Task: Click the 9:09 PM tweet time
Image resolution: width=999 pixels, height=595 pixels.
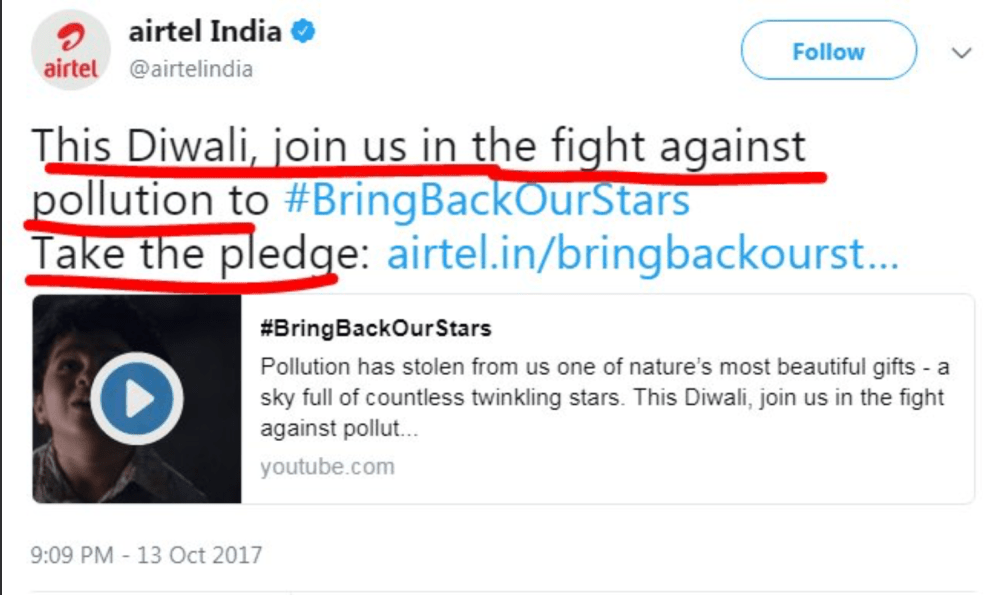Action: click(72, 553)
